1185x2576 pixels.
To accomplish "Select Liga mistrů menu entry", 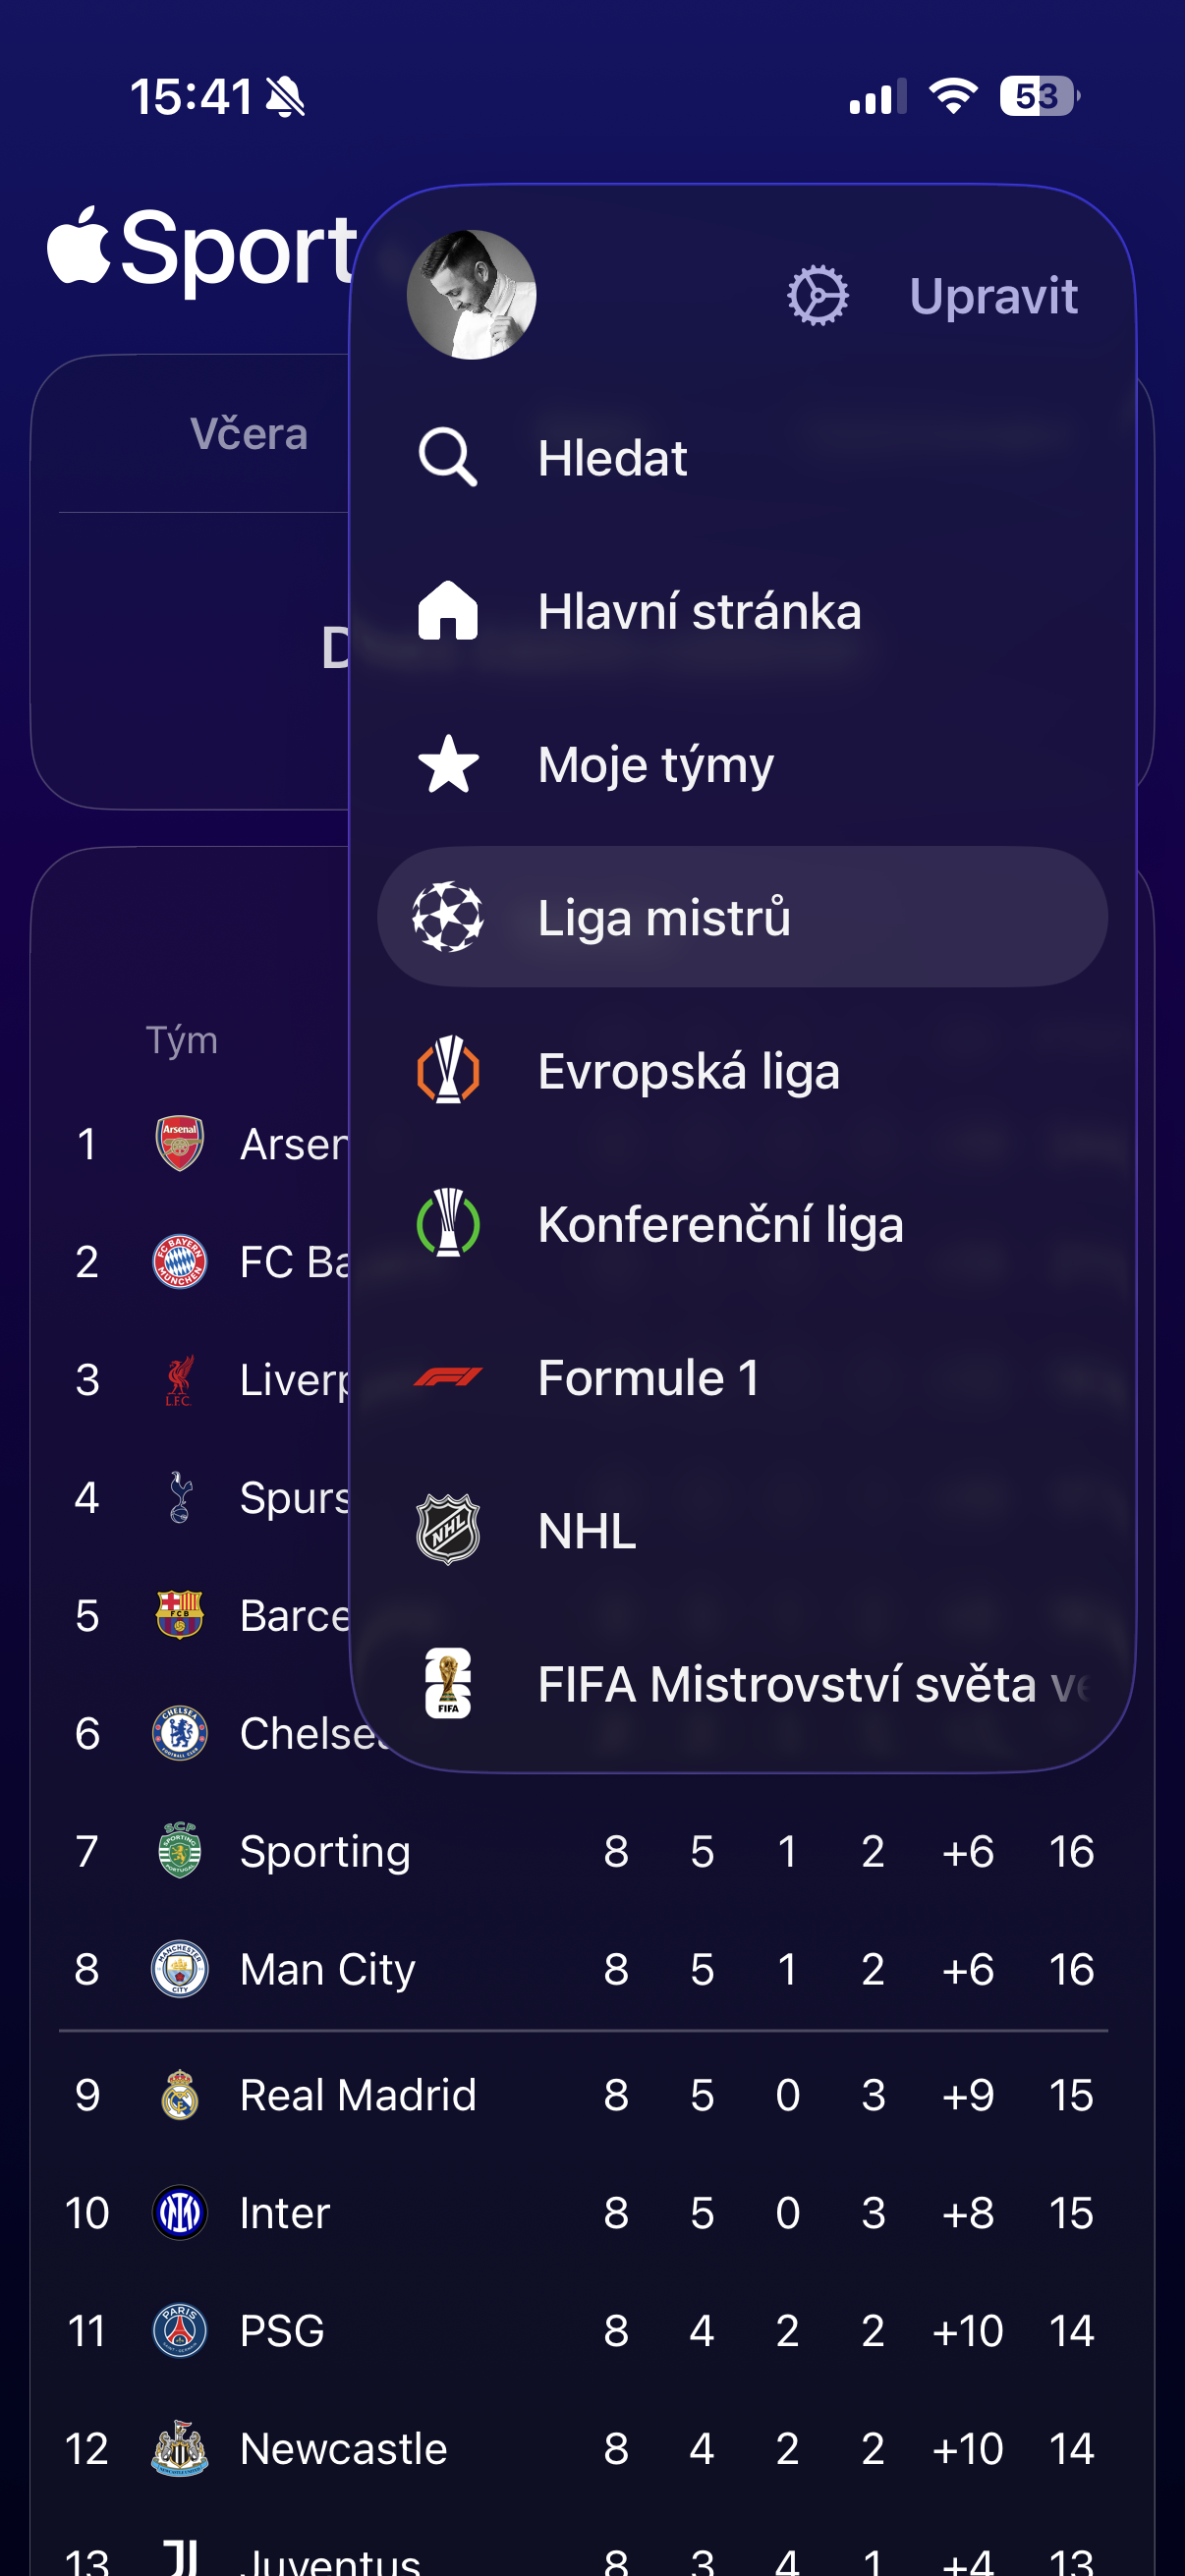I will (742, 917).
